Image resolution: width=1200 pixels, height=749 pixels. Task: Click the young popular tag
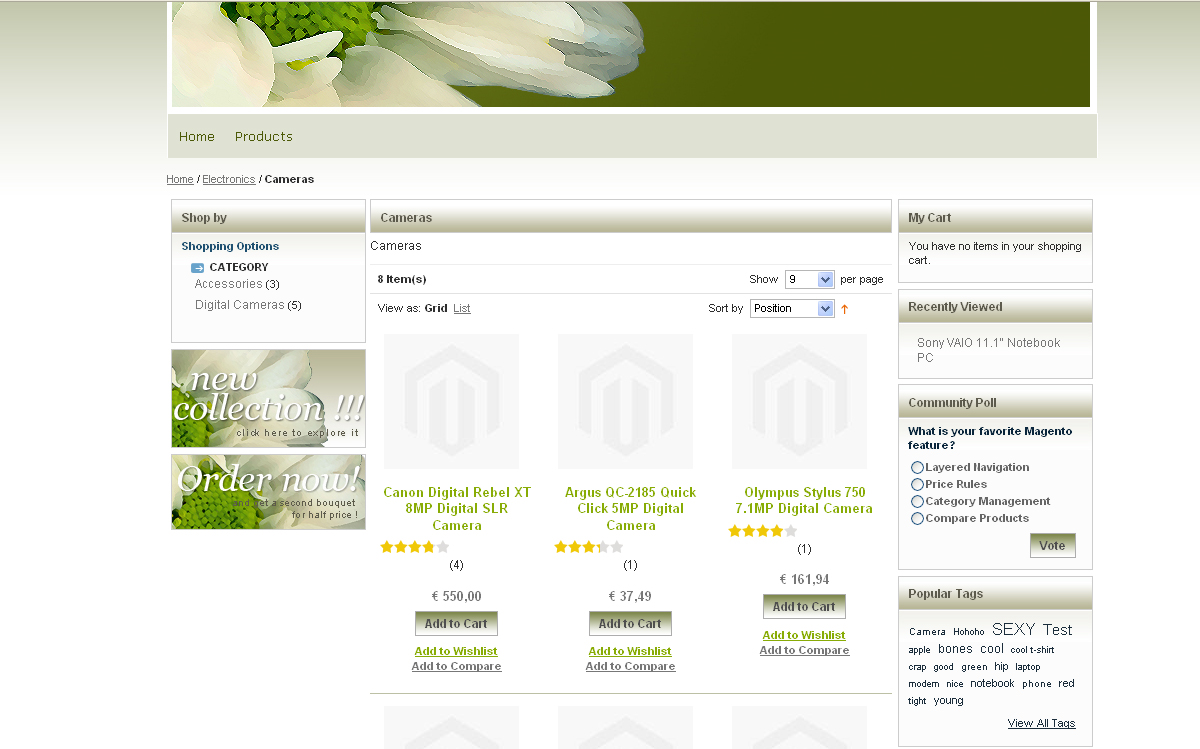pyautogui.click(x=948, y=701)
